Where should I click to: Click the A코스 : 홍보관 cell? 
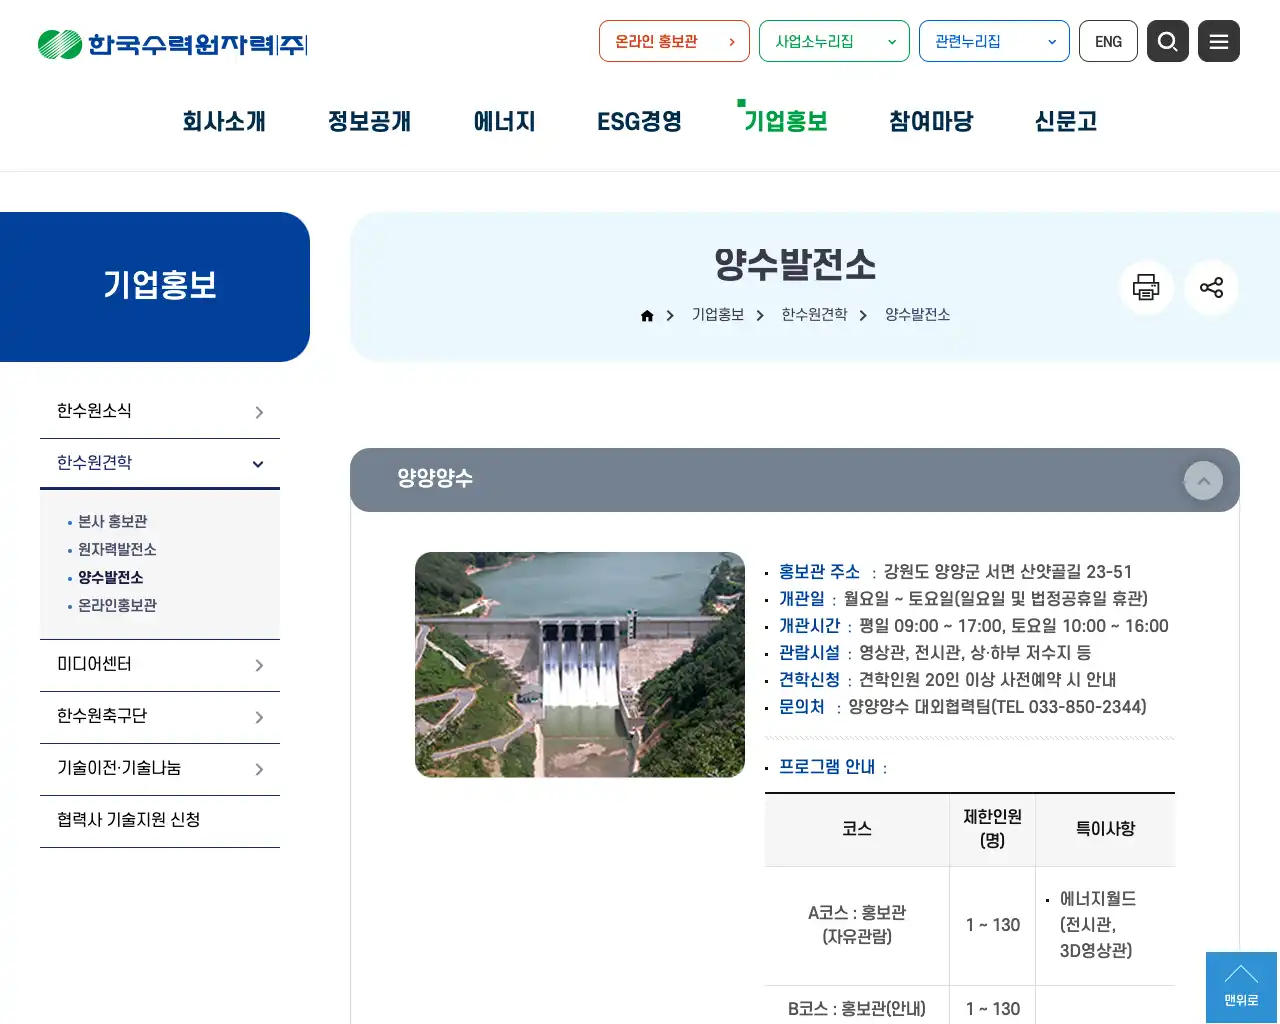[857, 925]
